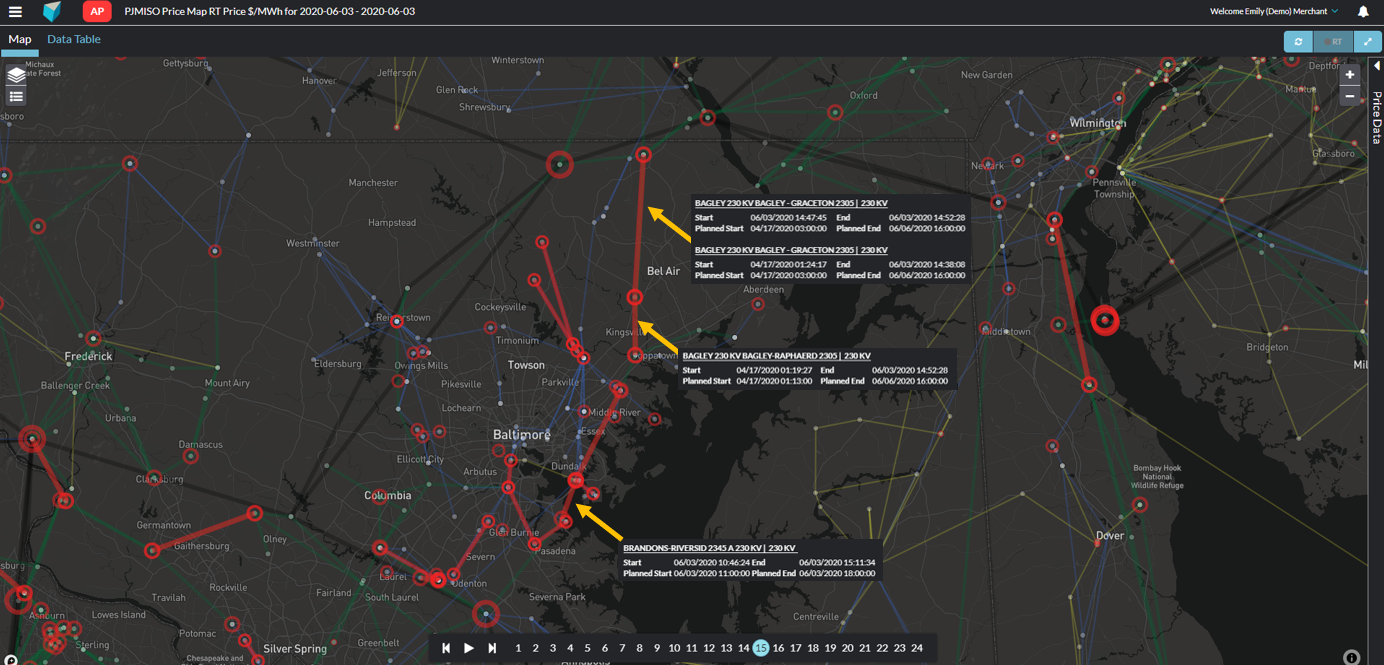Expand the Price Data side panel
The height and width of the screenshot is (665, 1384).
tap(1376, 67)
